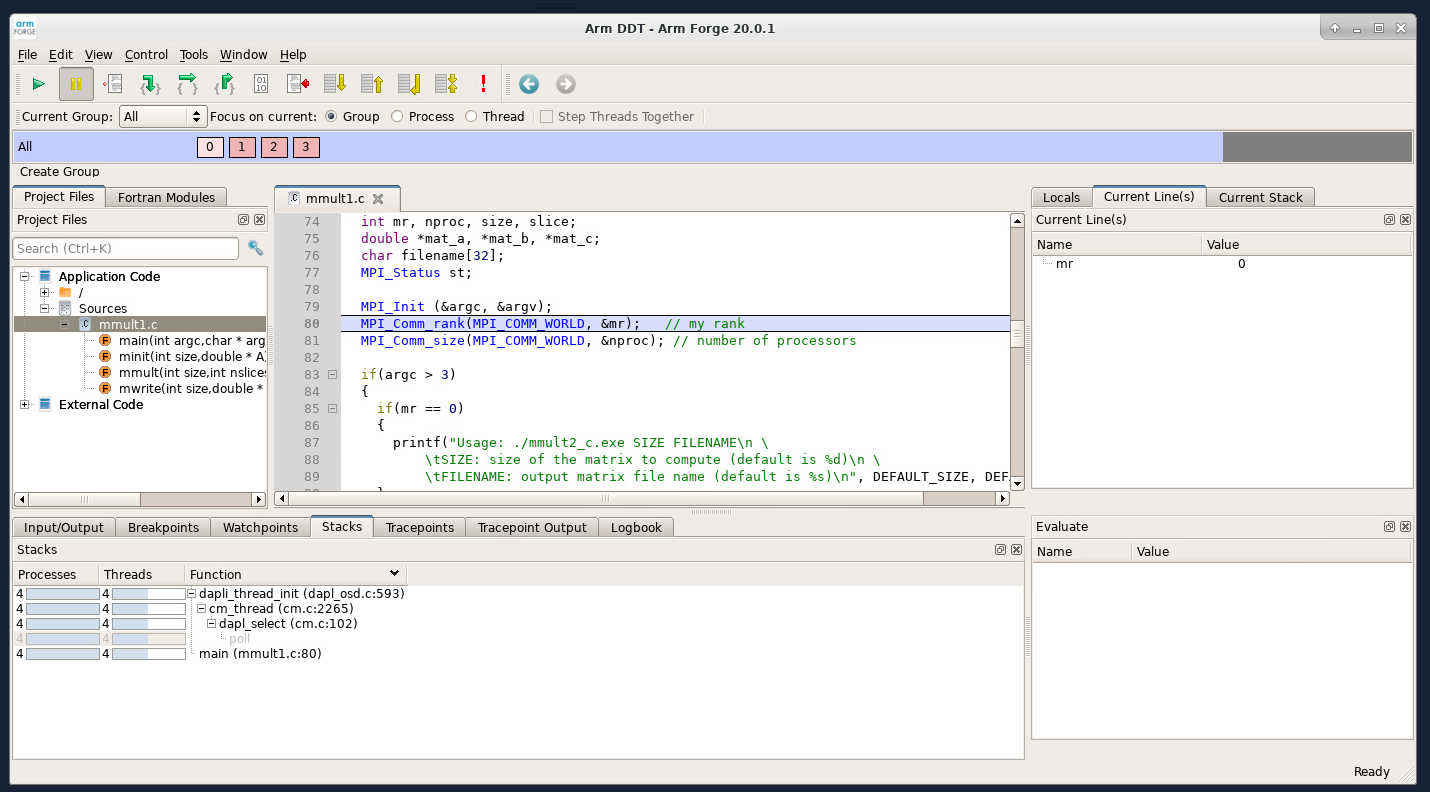Switch to the Fortran Modules tab
Screen dimensions: 1430x792
[x=166, y=197]
